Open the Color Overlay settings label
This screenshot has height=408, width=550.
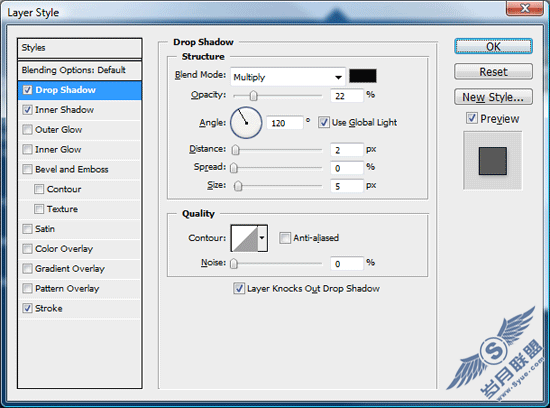(x=64, y=249)
